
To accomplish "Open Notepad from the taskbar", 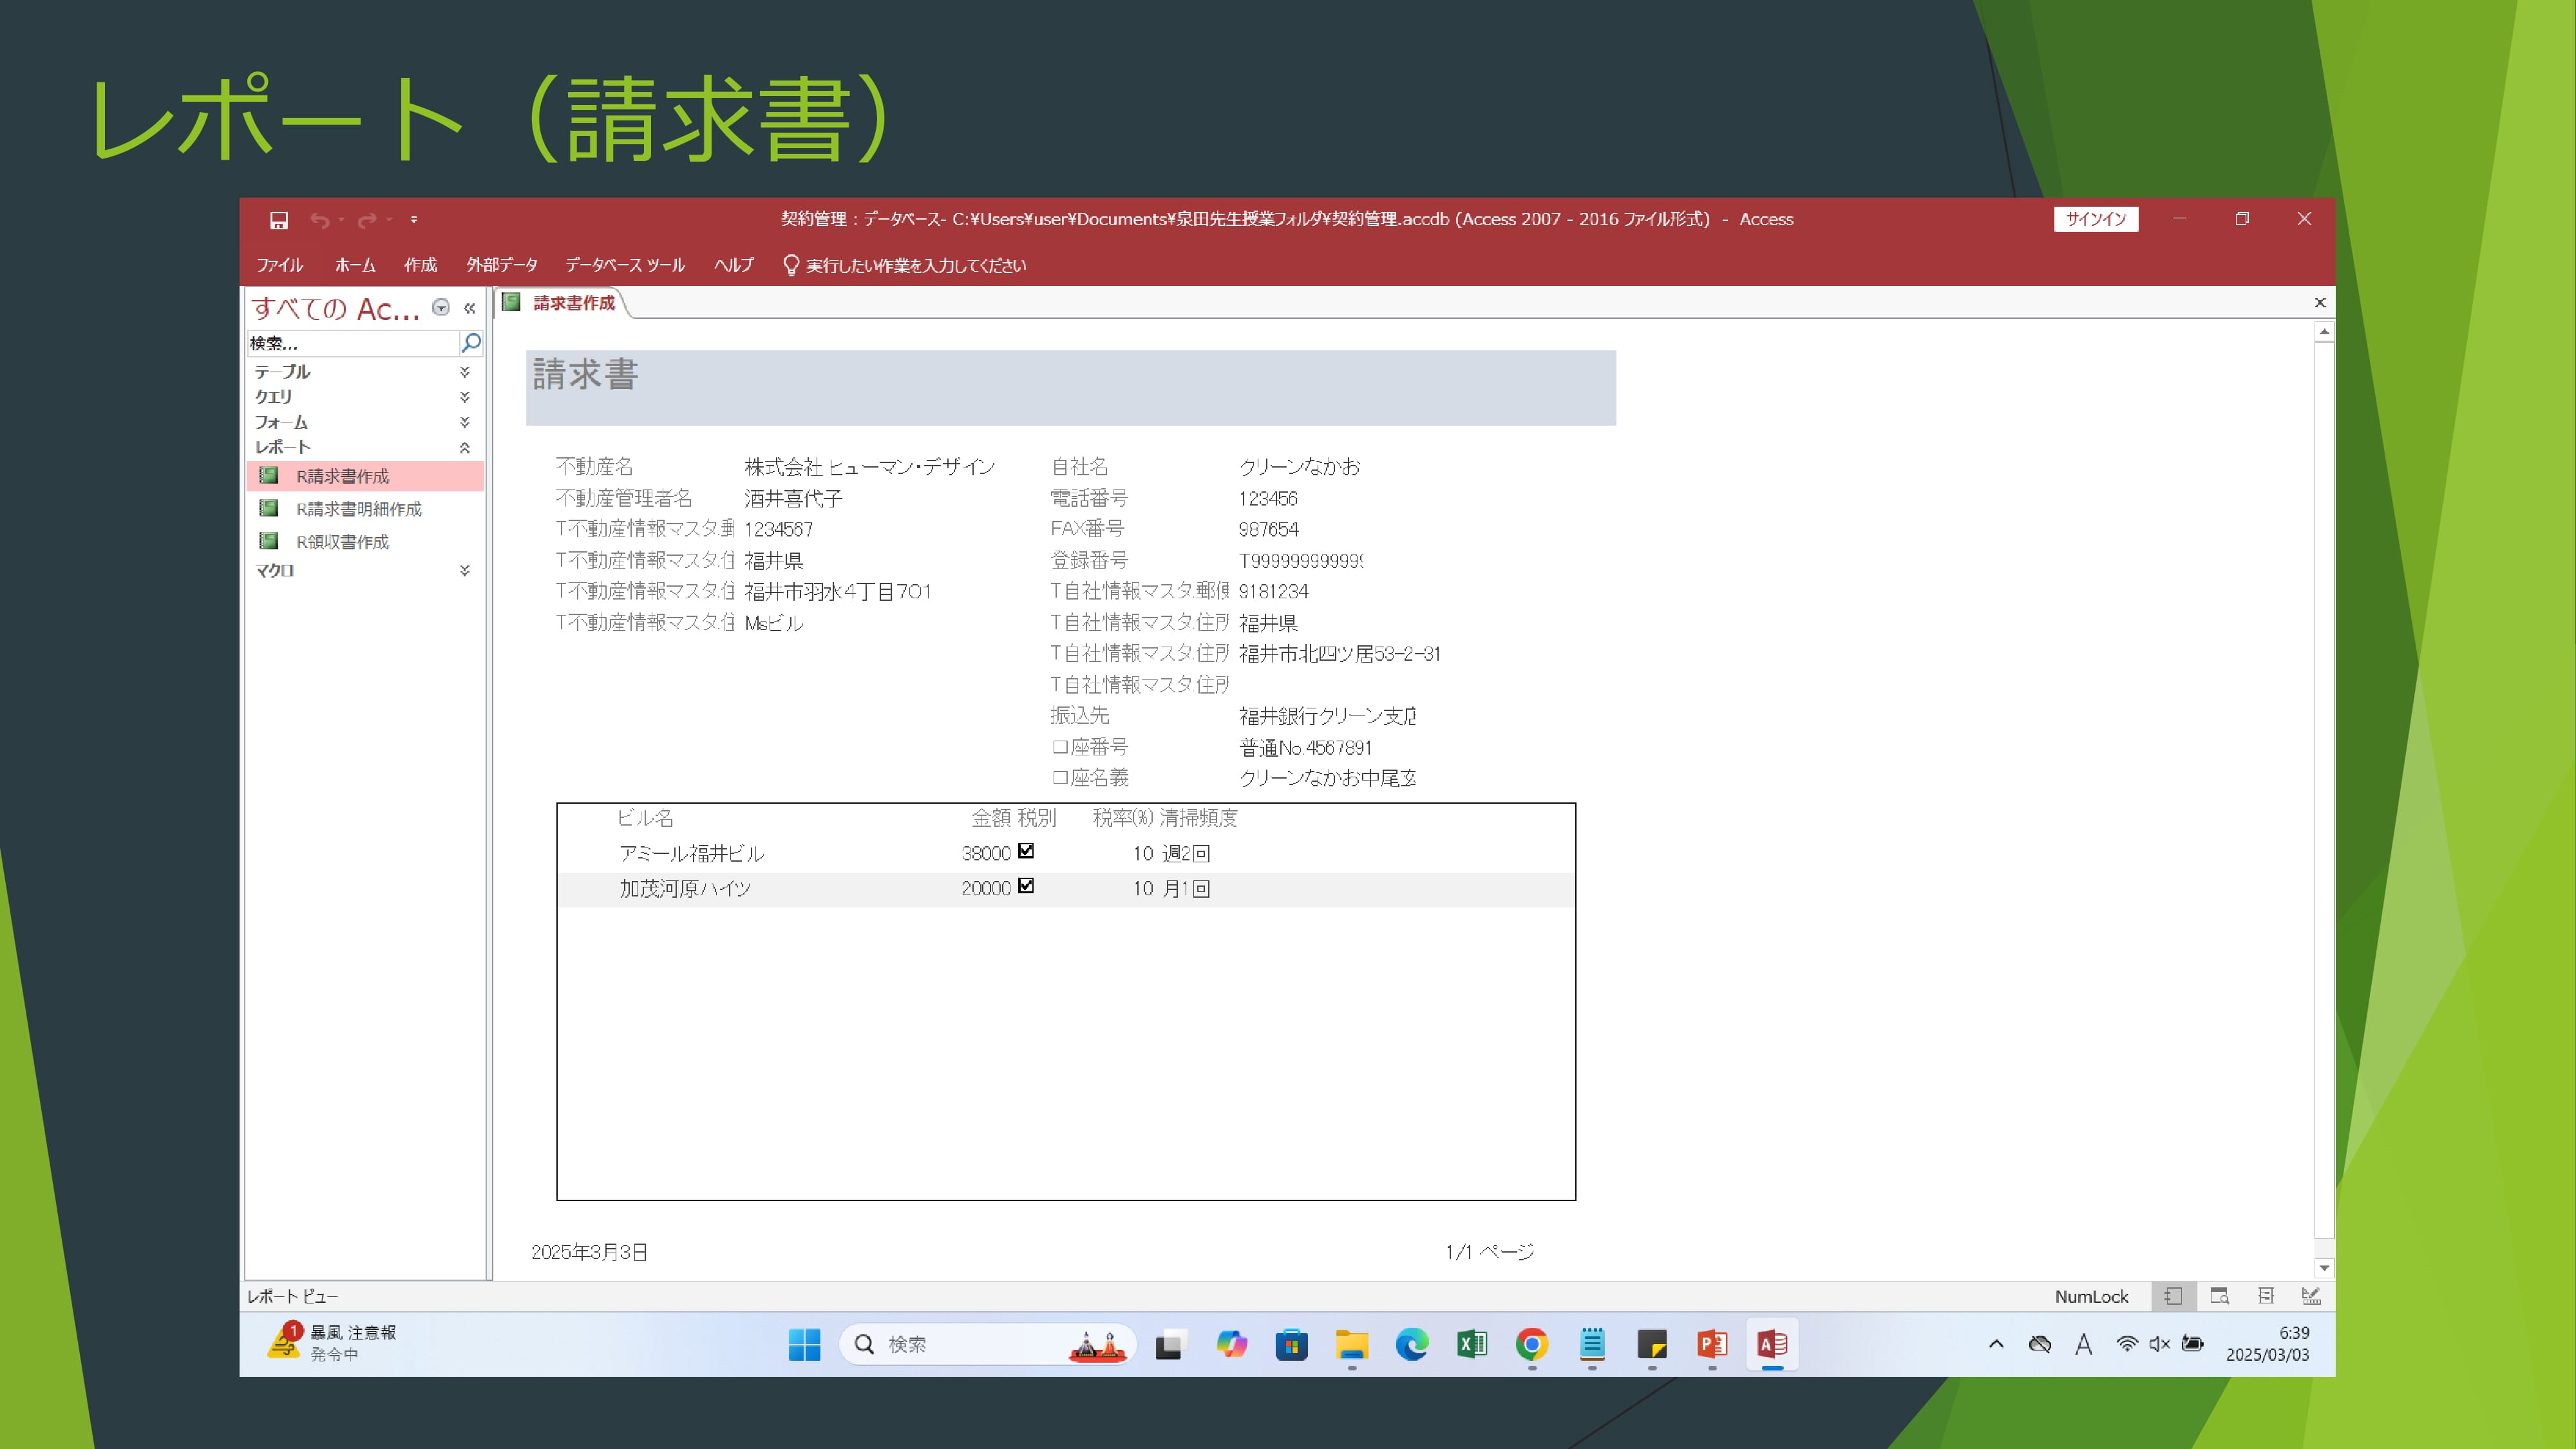I will (x=1592, y=1344).
